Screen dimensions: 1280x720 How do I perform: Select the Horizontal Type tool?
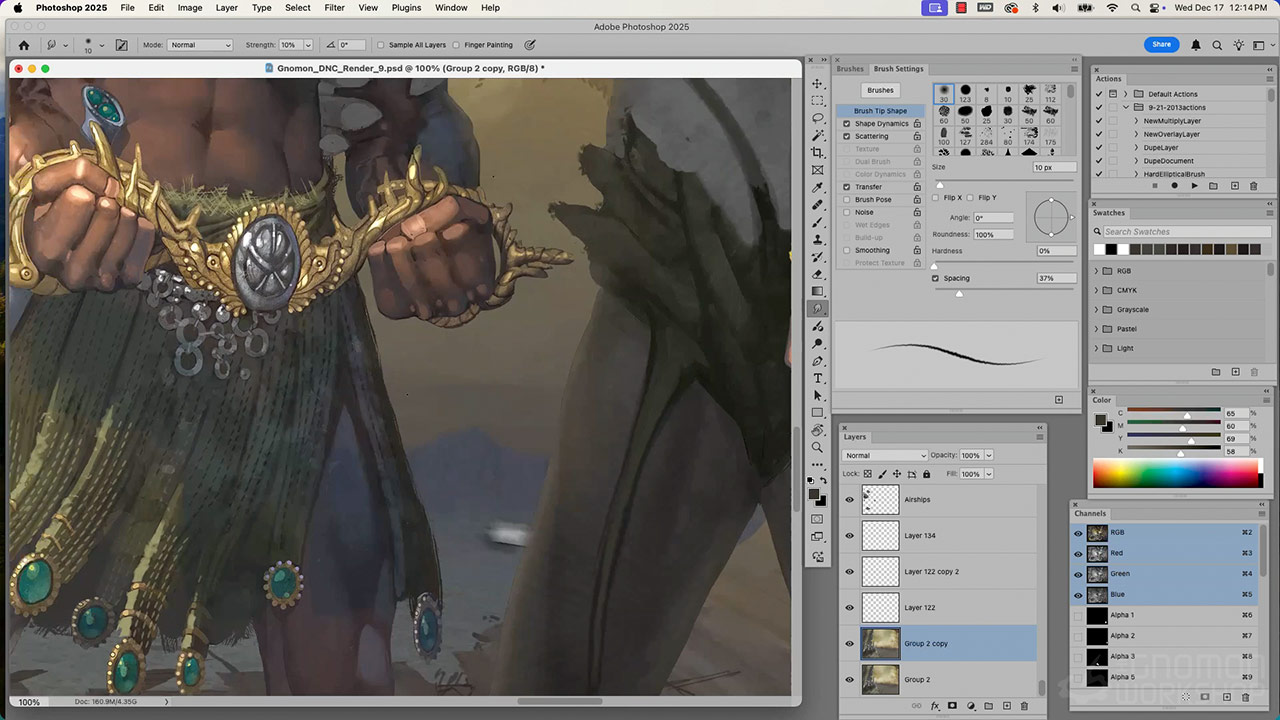(x=818, y=378)
